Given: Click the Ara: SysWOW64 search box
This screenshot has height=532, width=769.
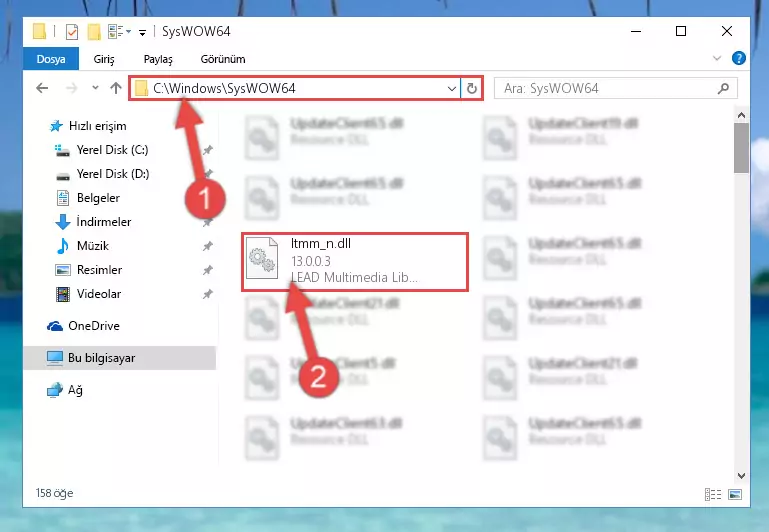Looking at the screenshot, I should tap(615, 89).
